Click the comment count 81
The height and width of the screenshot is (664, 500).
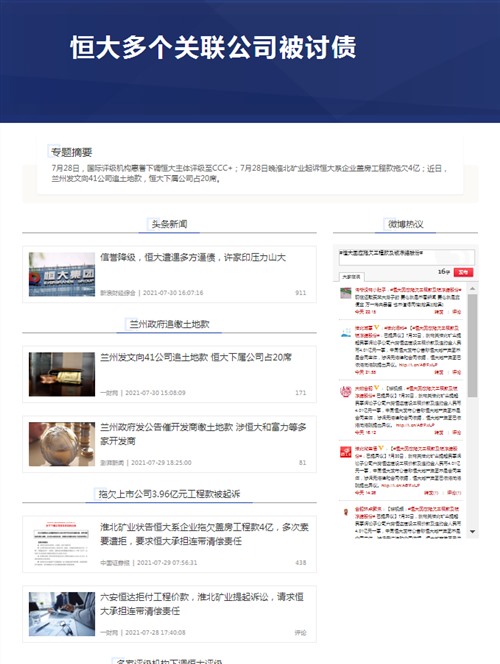(302, 462)
